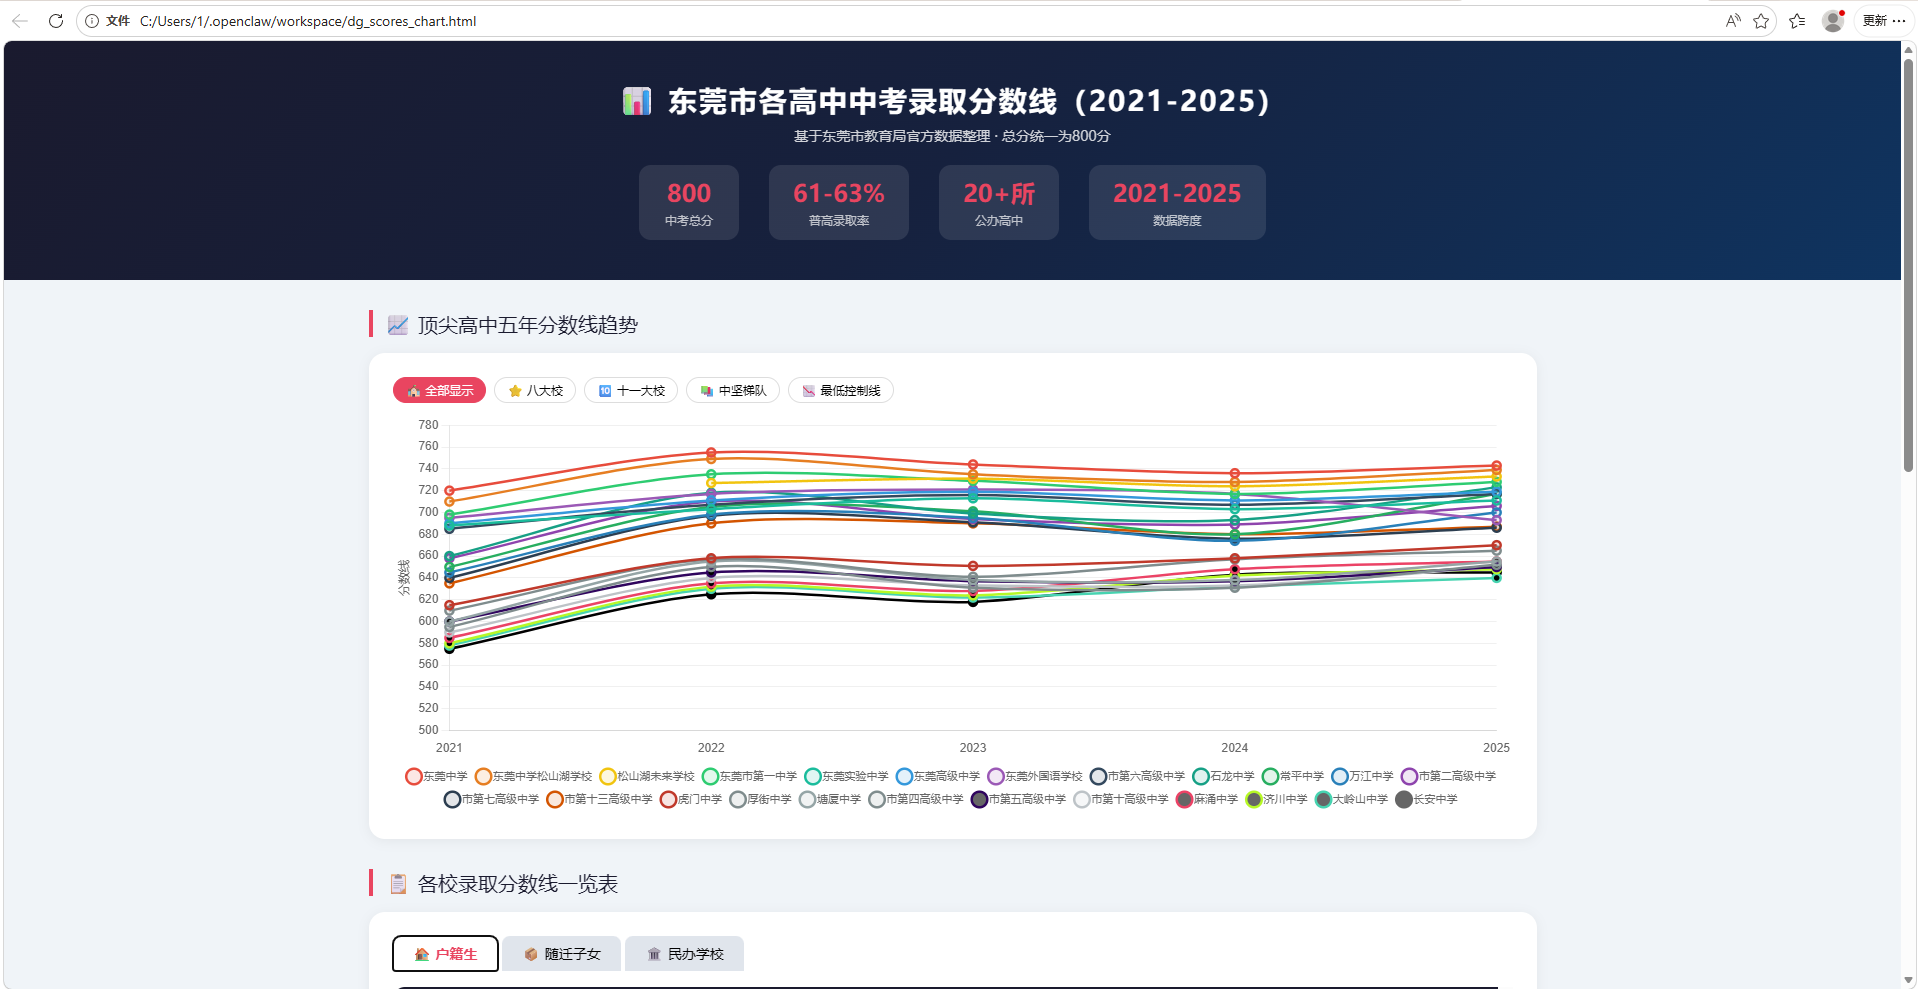Open the favorites list icon
Image resolution: width=1918 pixels, height=989 pixels.
(1797, 21)
